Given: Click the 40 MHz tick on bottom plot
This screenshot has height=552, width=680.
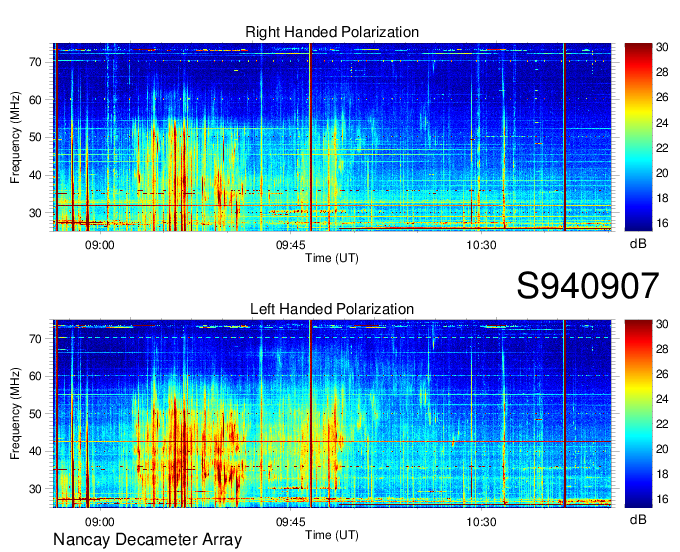Looking at the screenshot, I should click(36, 452).
